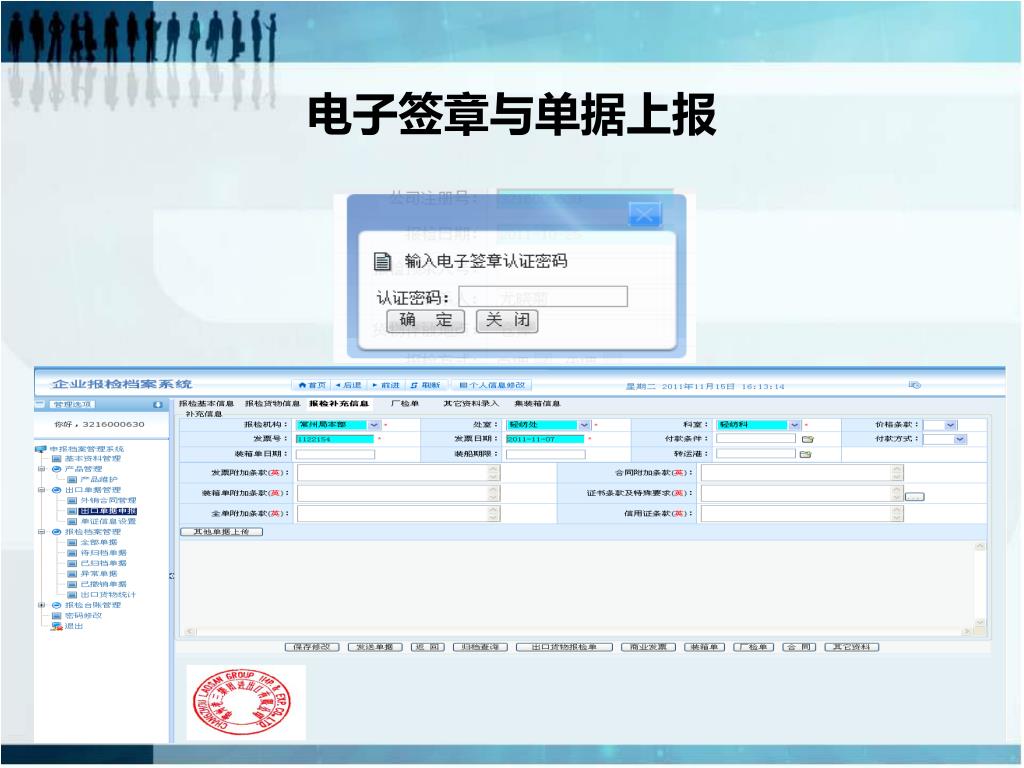Click the minus icon beside 管理选项
The height and width of the screenshot is (768, 1024).
40,404
